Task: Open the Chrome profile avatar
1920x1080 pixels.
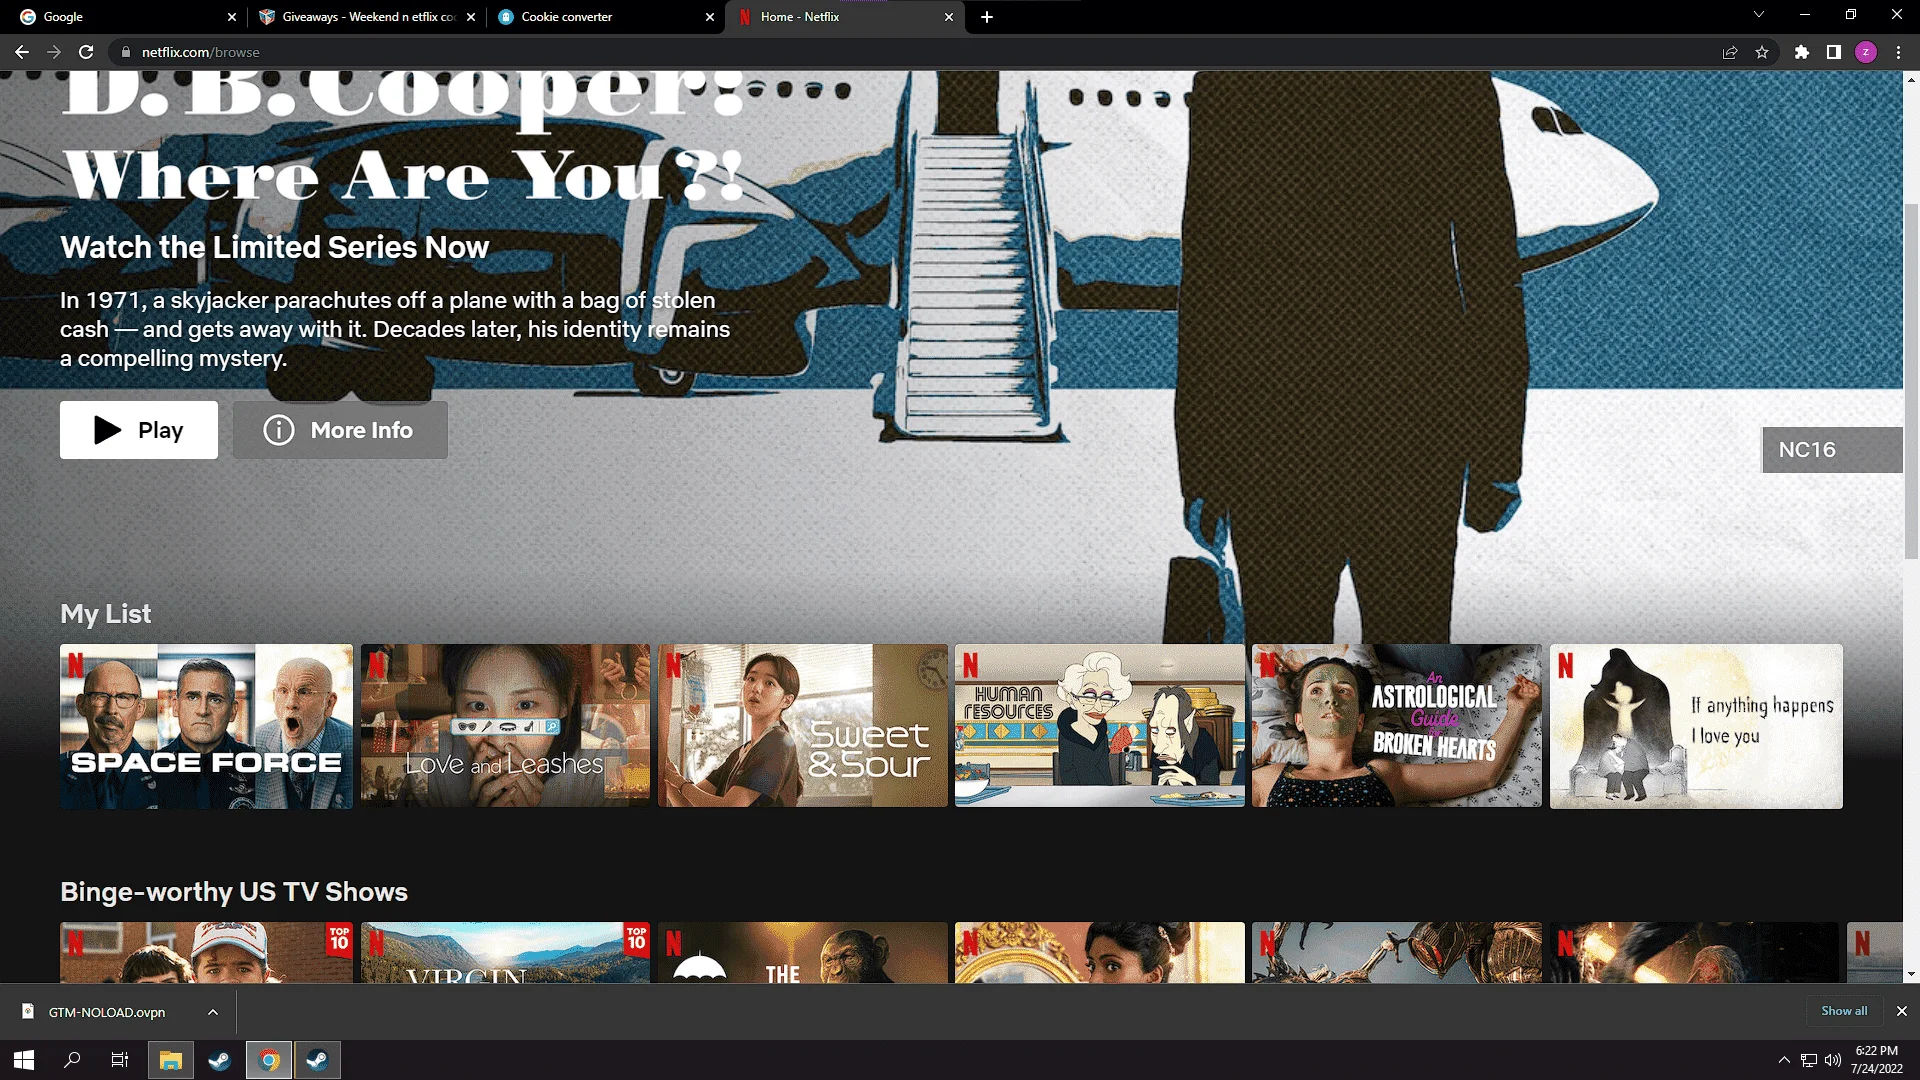Action: 1866,52
